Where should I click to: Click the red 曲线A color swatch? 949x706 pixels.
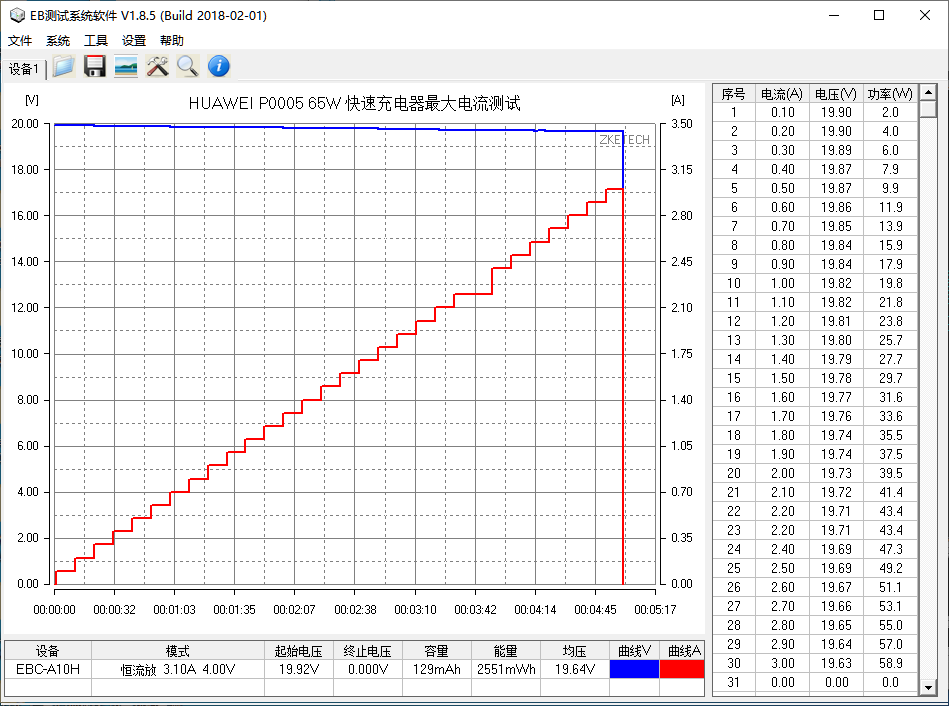coord(684,669)
